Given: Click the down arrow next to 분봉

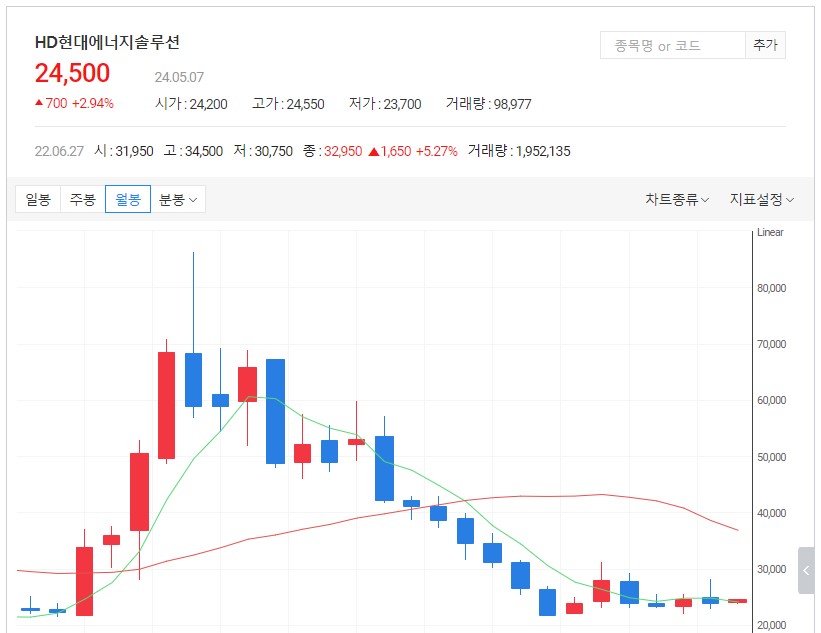Looking at the screenshot, I should point(194,198).
